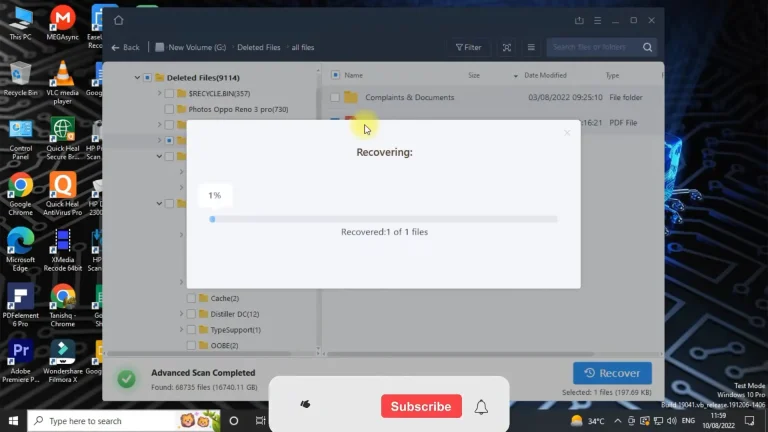The height and width of the screenshot is (432, 768).
Task: Sort by Size column header
Action: pyautogui.click(x=474, y=75)
